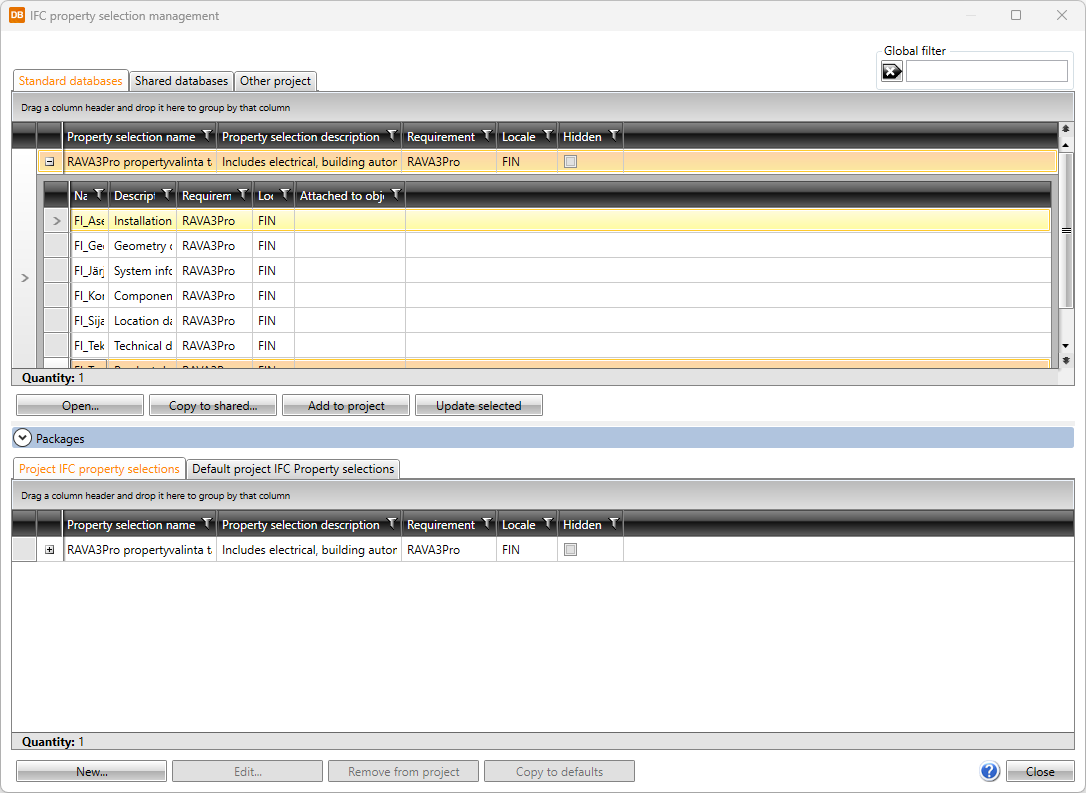The image size is (1086, 793).
Task: Click the Update selected button
Action: (479, 406)
